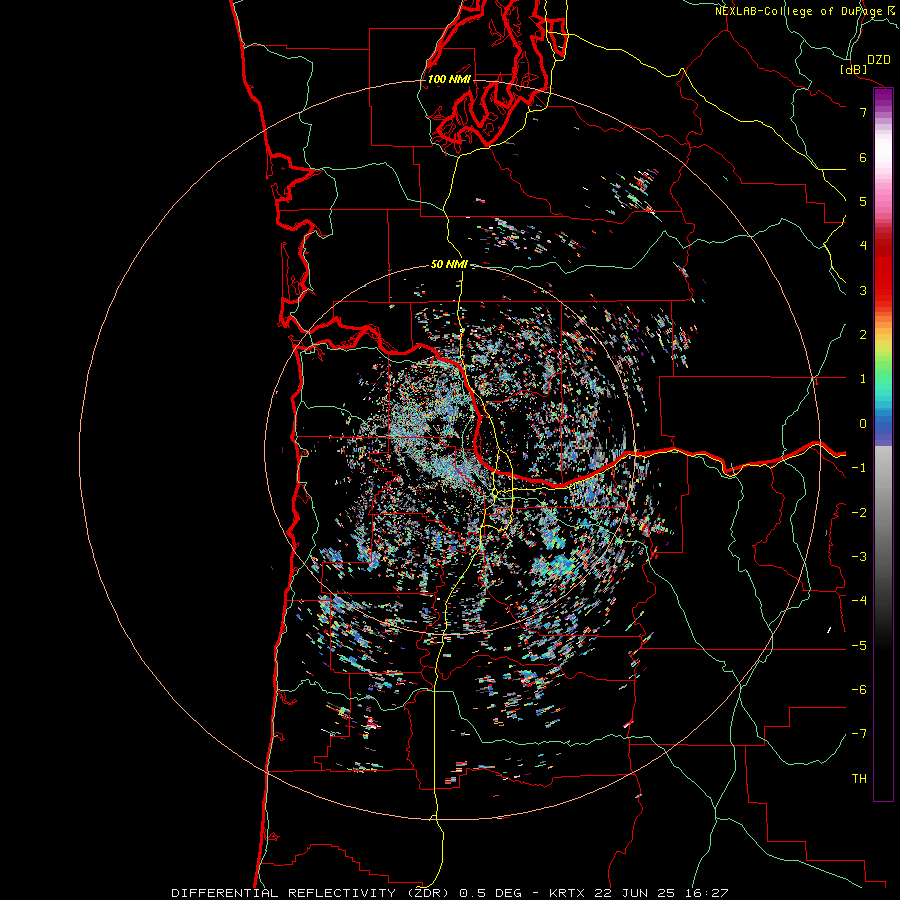Click the [dB] units label
The height and width of the screenshot is (900, 900).
(854, 69)
